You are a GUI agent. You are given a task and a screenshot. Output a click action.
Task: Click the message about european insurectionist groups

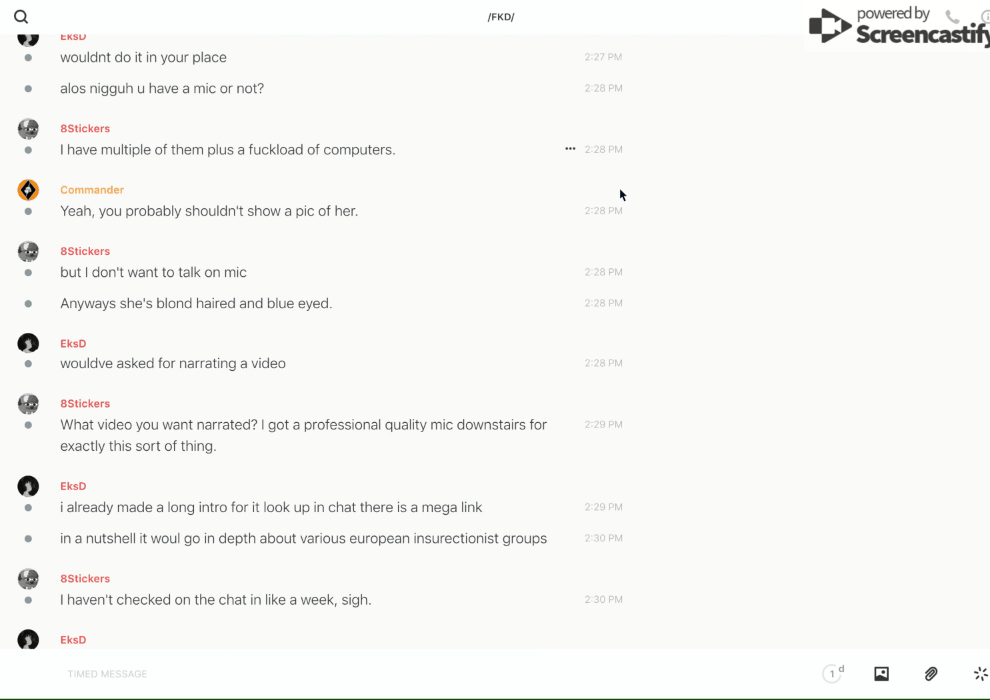pyautogui.click(x=303, y=539)
